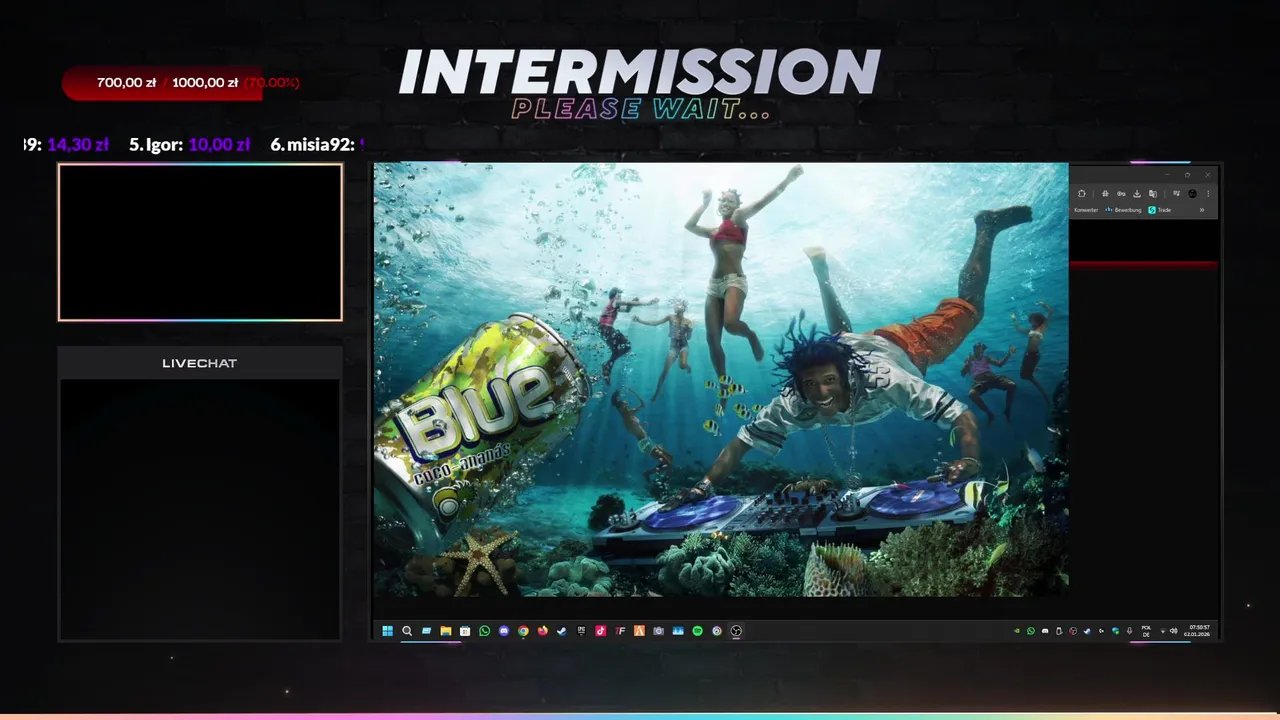This screenshot has width=1280, height=720.
Task: Open the red TF app in taskbar
Action: click(x=620, y=631)
